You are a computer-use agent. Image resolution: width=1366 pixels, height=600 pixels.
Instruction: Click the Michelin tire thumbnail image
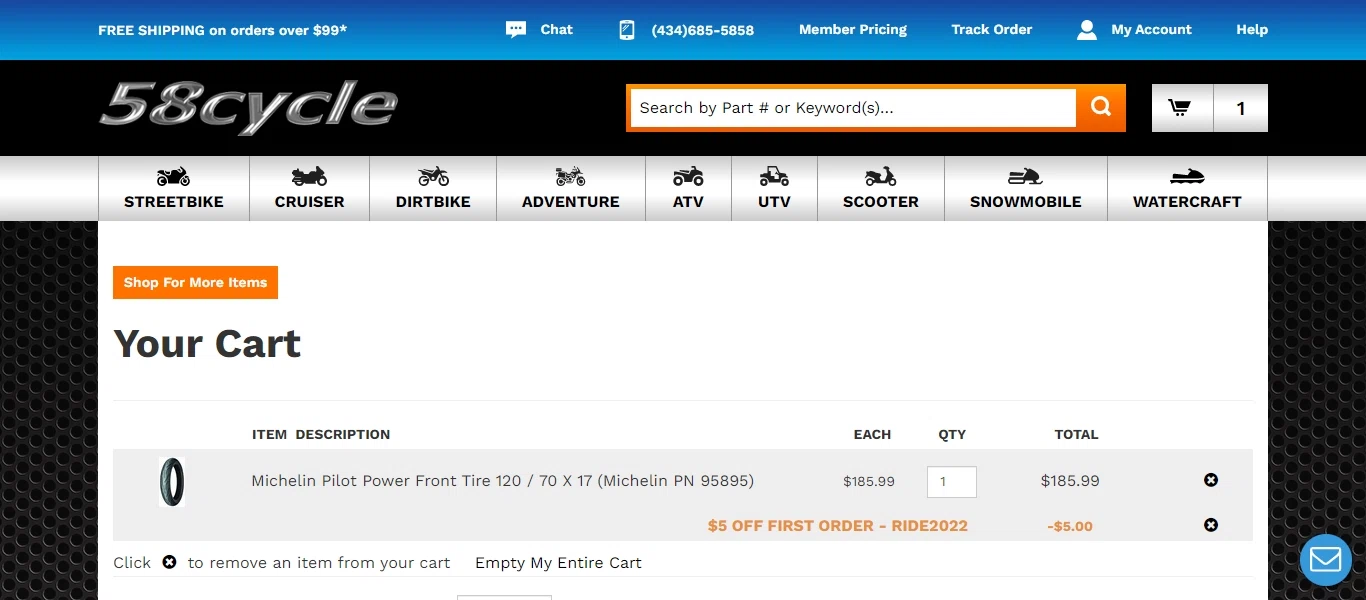tap(172, 481)
